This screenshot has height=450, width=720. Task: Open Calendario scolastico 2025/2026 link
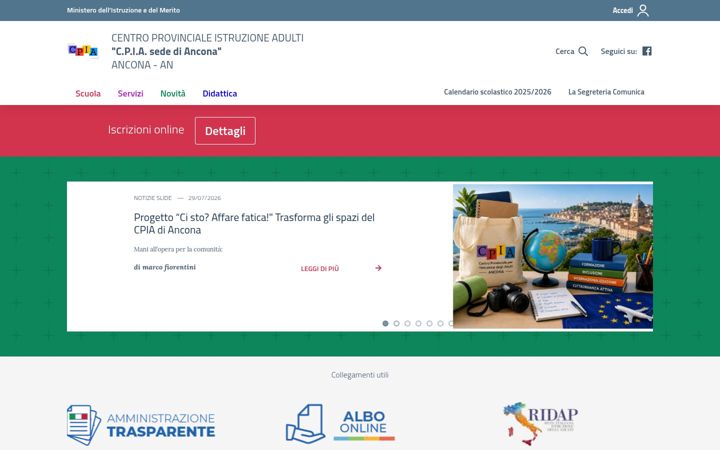497,92
